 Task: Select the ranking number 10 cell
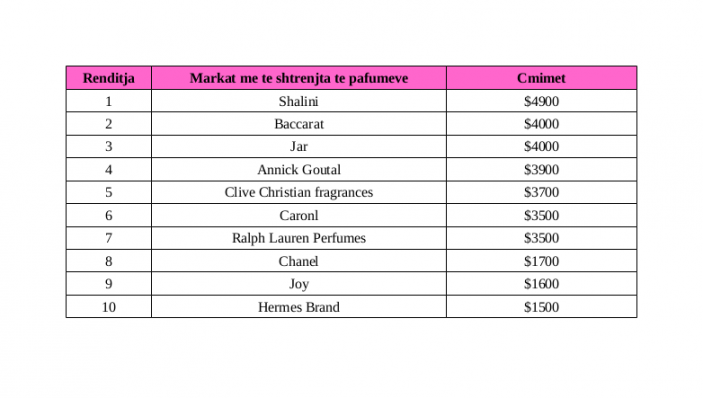pos(108,307)
